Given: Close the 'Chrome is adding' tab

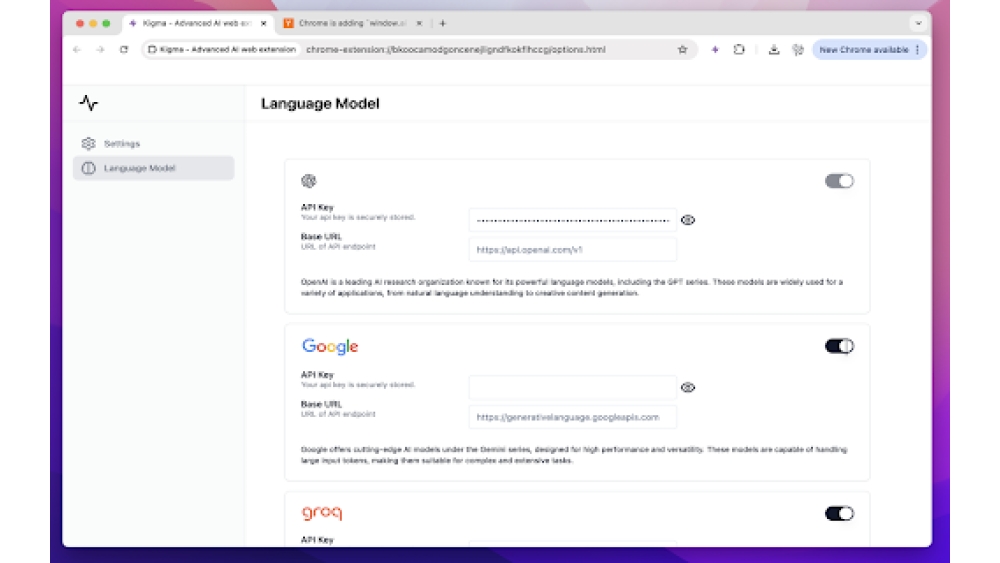Looking at the screenshot, I should pyautogui.click(x=419, y=24).
